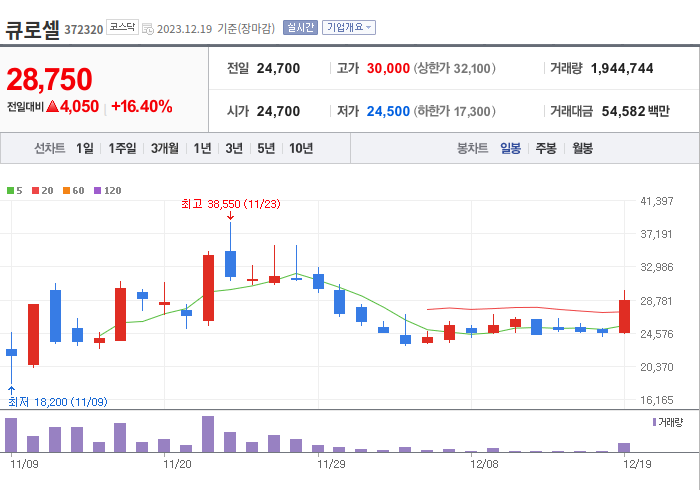Click the 코스닥 market badge
This screenshot has height=490, width=700.
pyautogui.click(x=122, y=27)
